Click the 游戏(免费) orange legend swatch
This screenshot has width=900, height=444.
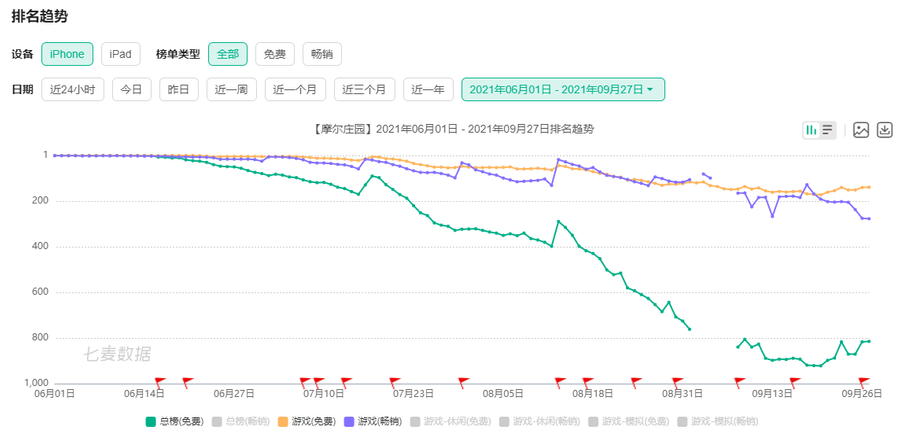click(x=283, y=422)
